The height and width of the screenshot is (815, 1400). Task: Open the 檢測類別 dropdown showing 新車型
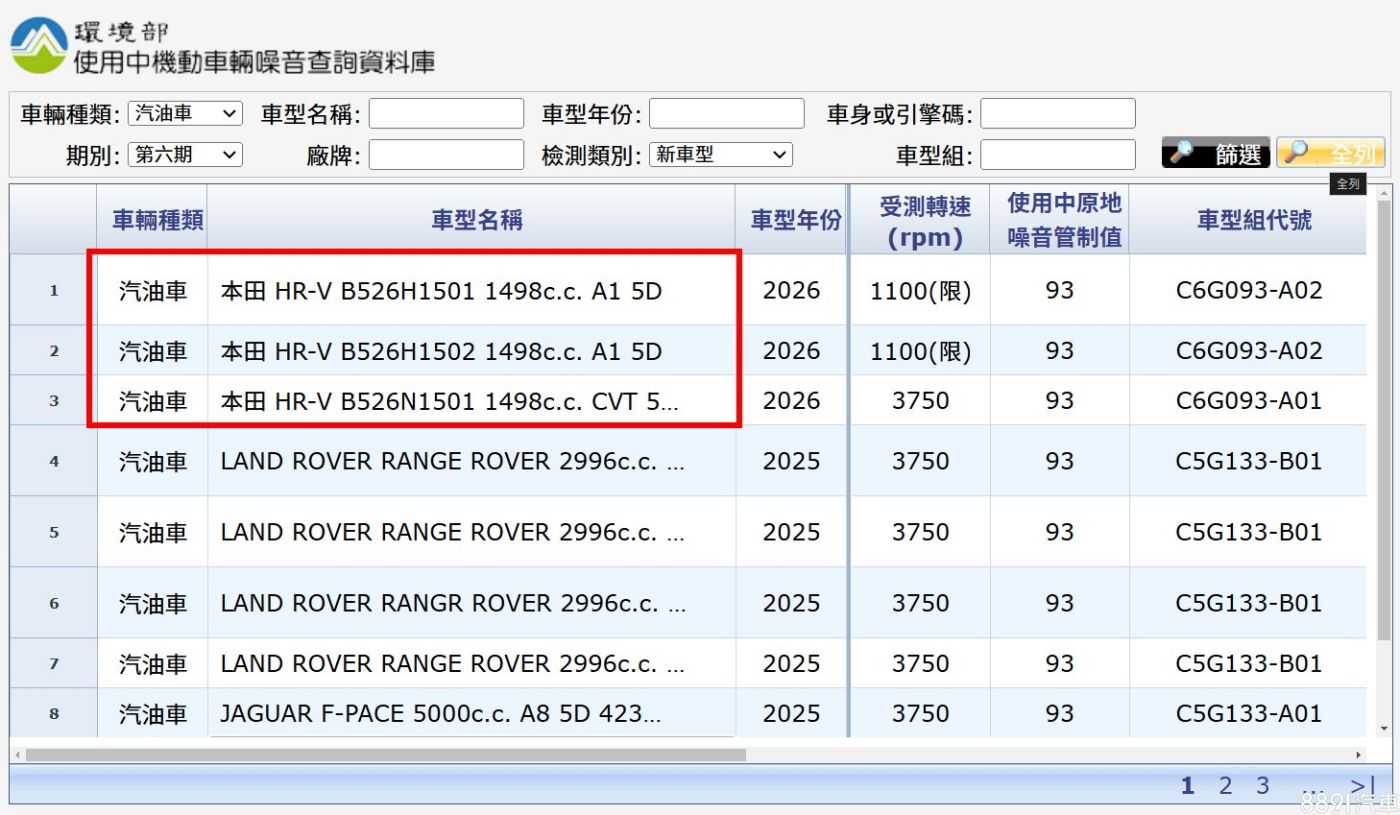tap(721, 155)
